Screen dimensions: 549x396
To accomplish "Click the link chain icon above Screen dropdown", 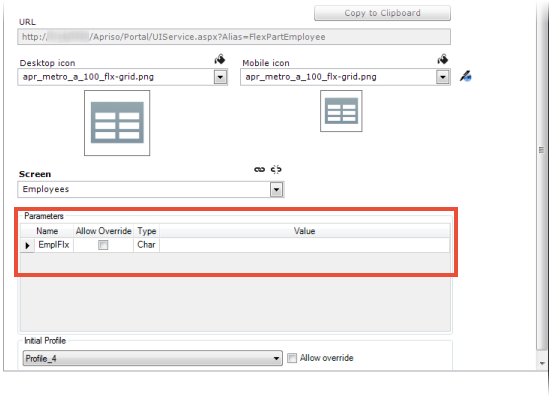I will coord(259,169).
